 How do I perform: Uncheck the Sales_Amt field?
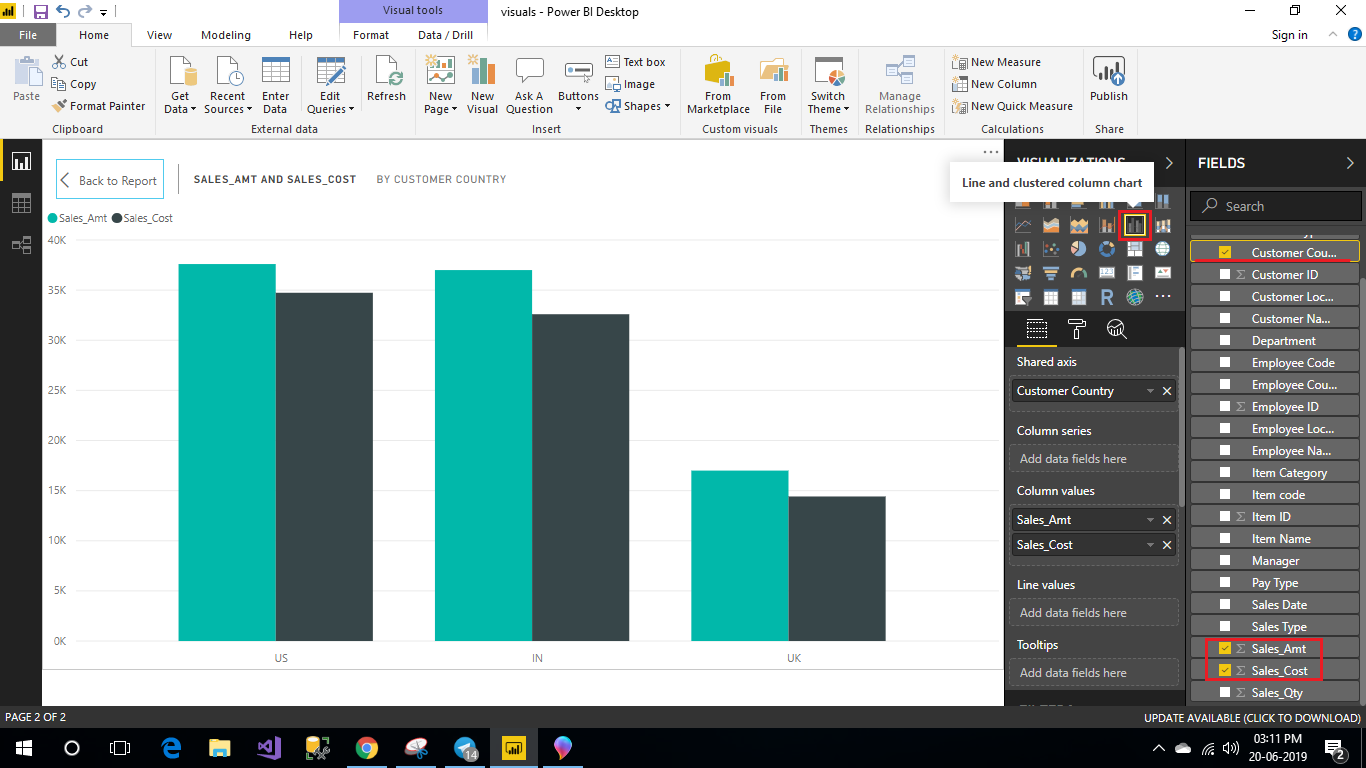(x=1226, y=648)
